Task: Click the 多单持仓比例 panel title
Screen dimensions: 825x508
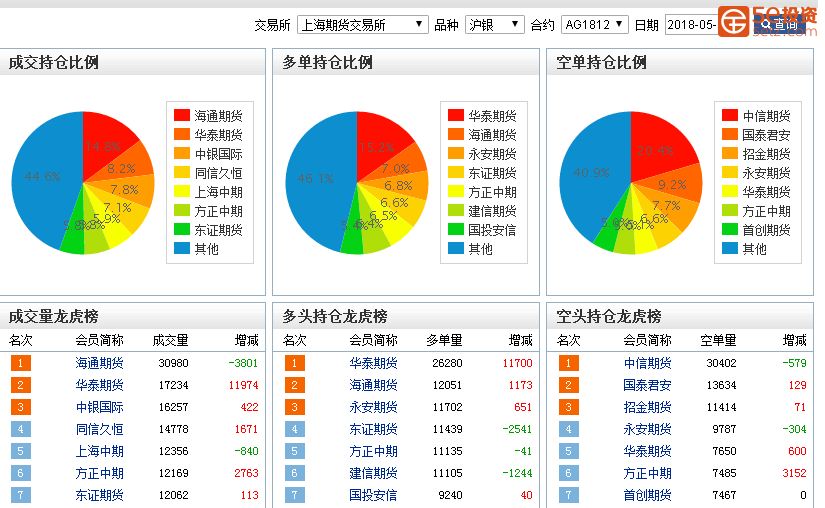Action: (328, 63)
